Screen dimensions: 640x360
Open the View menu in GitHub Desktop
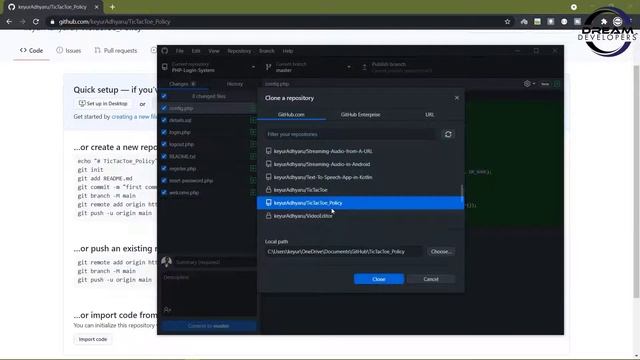214,51
